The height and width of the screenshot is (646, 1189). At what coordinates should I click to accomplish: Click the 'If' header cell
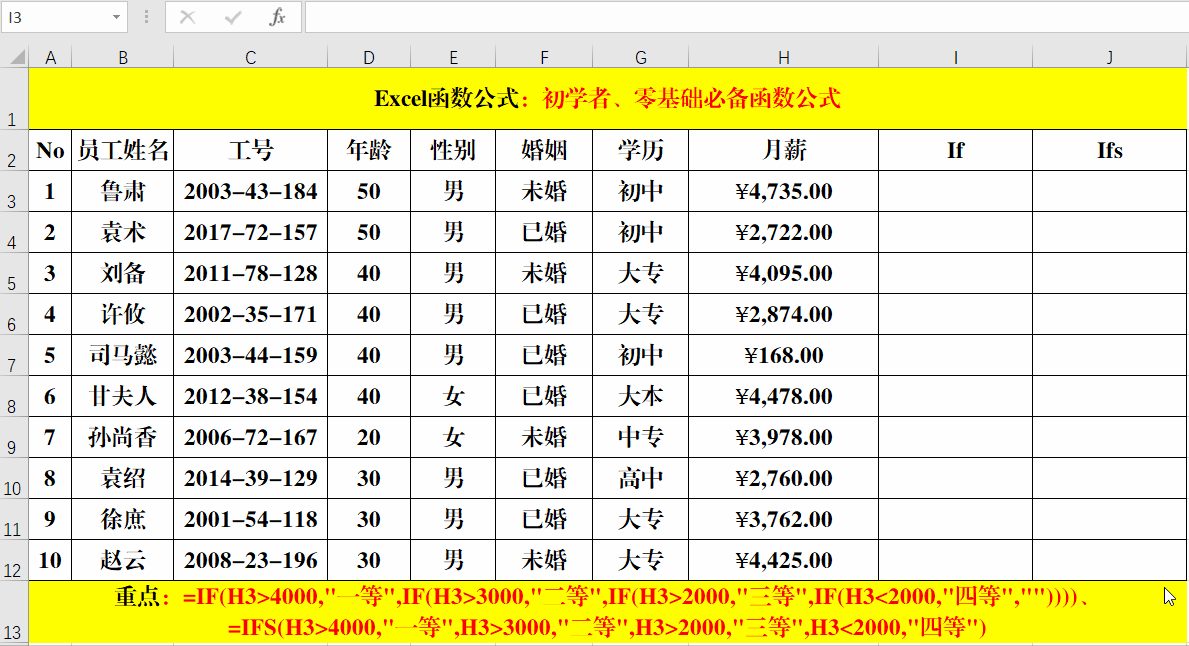click(x=955, y=150)
